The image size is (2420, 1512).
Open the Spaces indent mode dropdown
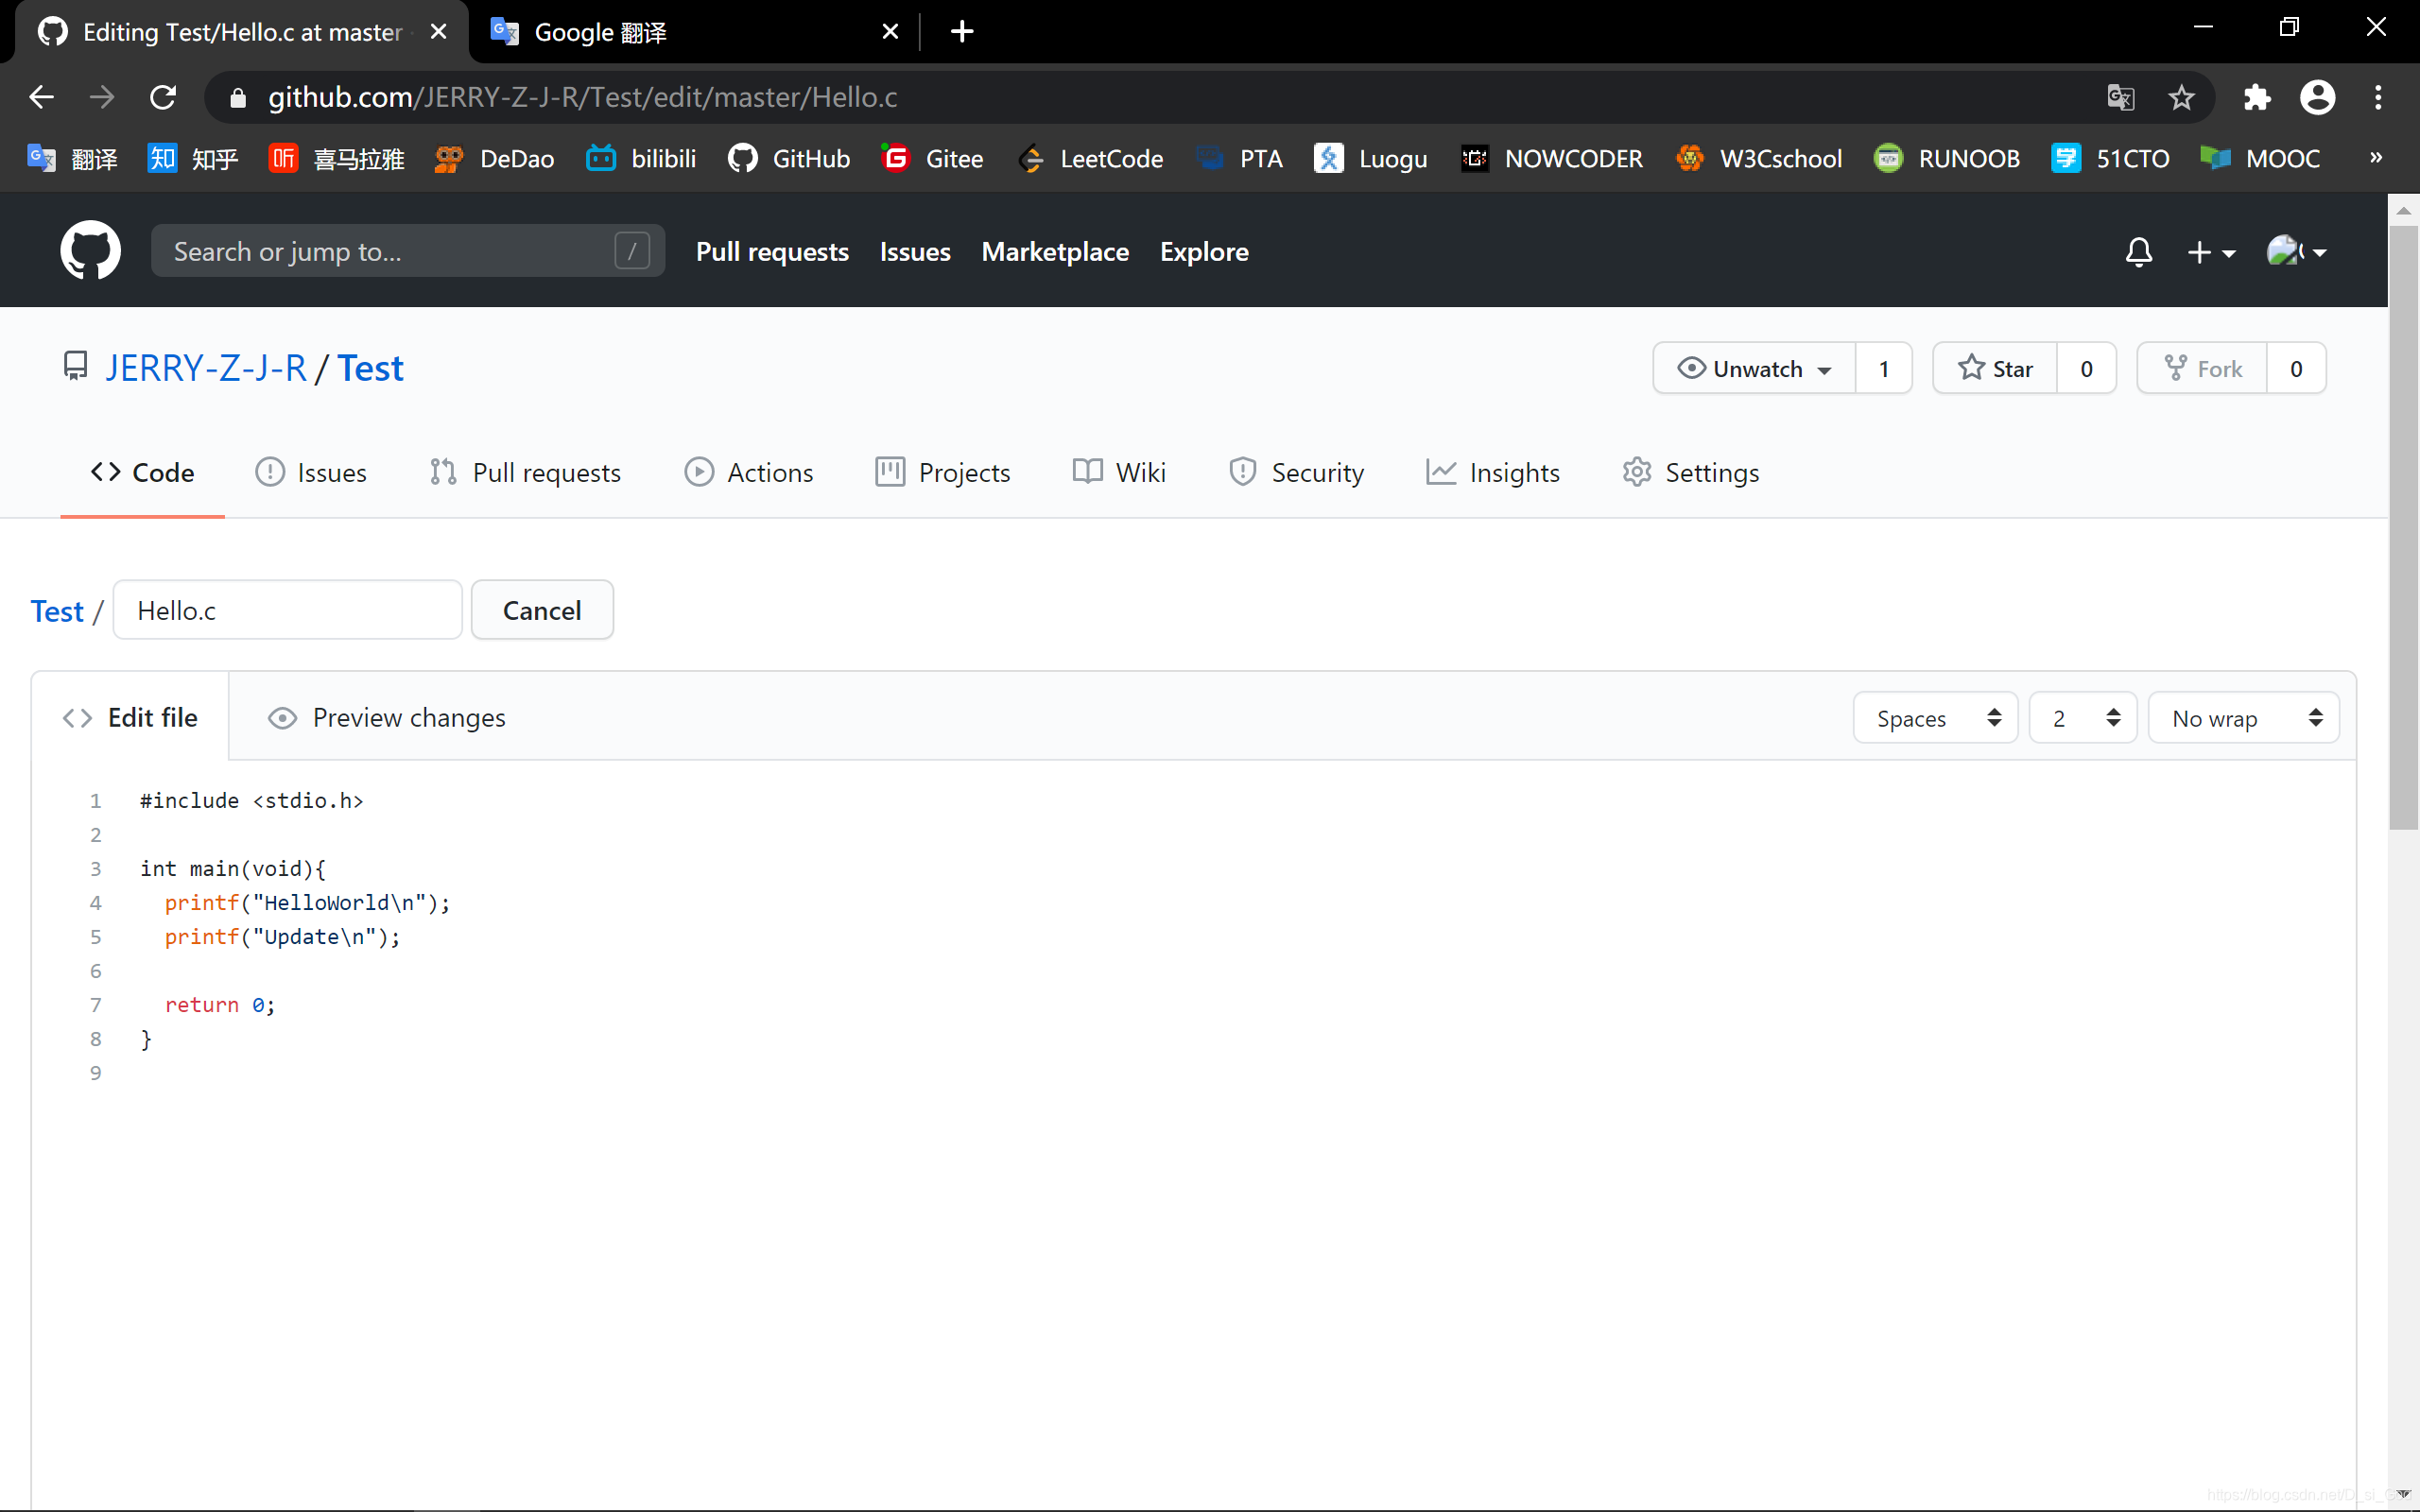pyautogui.click(x=1935, y=718)
